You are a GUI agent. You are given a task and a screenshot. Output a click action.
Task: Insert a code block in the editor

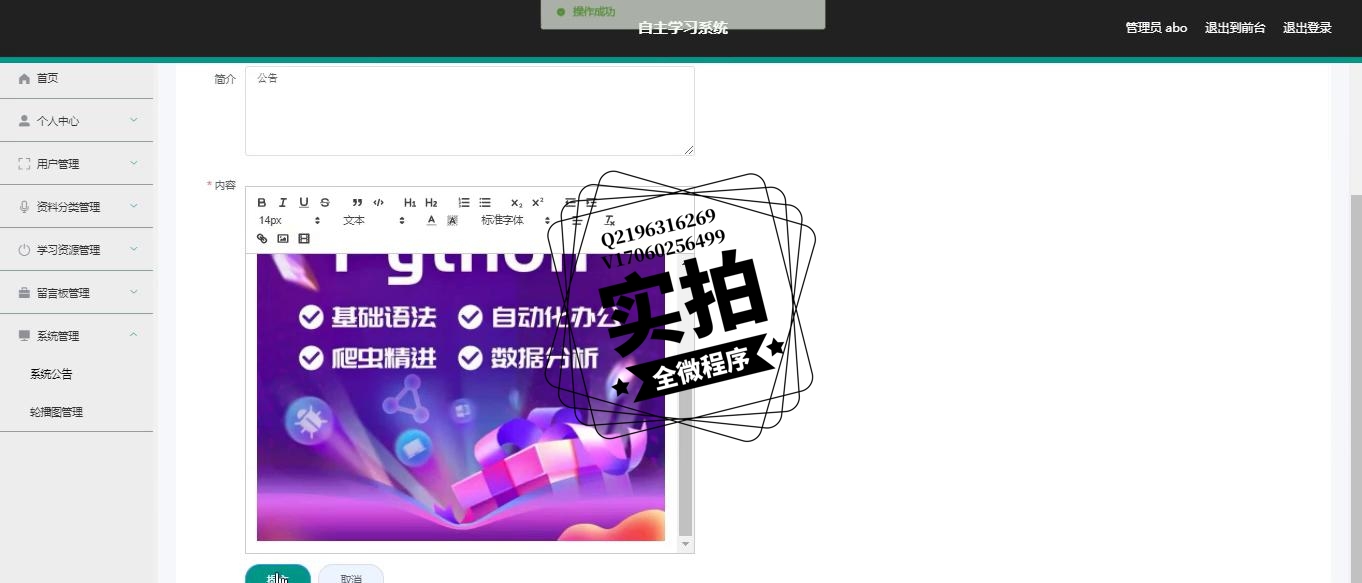(x=378, y=202)
